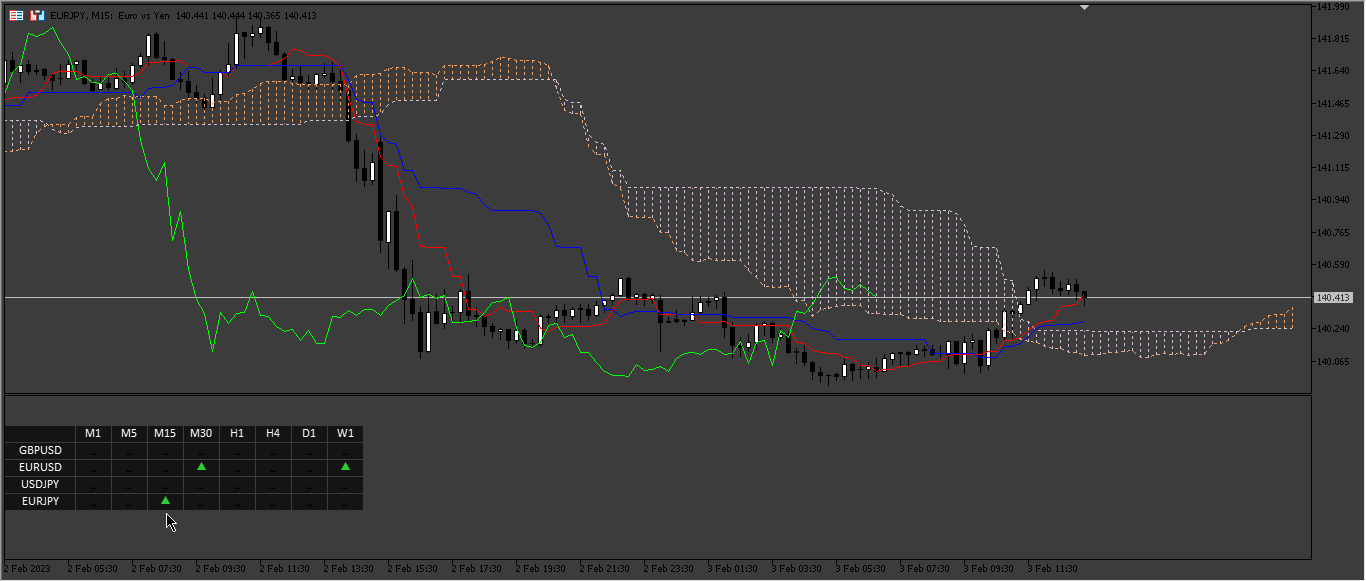This screenshot has height=581, width=1366.
Task: Click the 141.815 price axis label
Action: 1334,39
